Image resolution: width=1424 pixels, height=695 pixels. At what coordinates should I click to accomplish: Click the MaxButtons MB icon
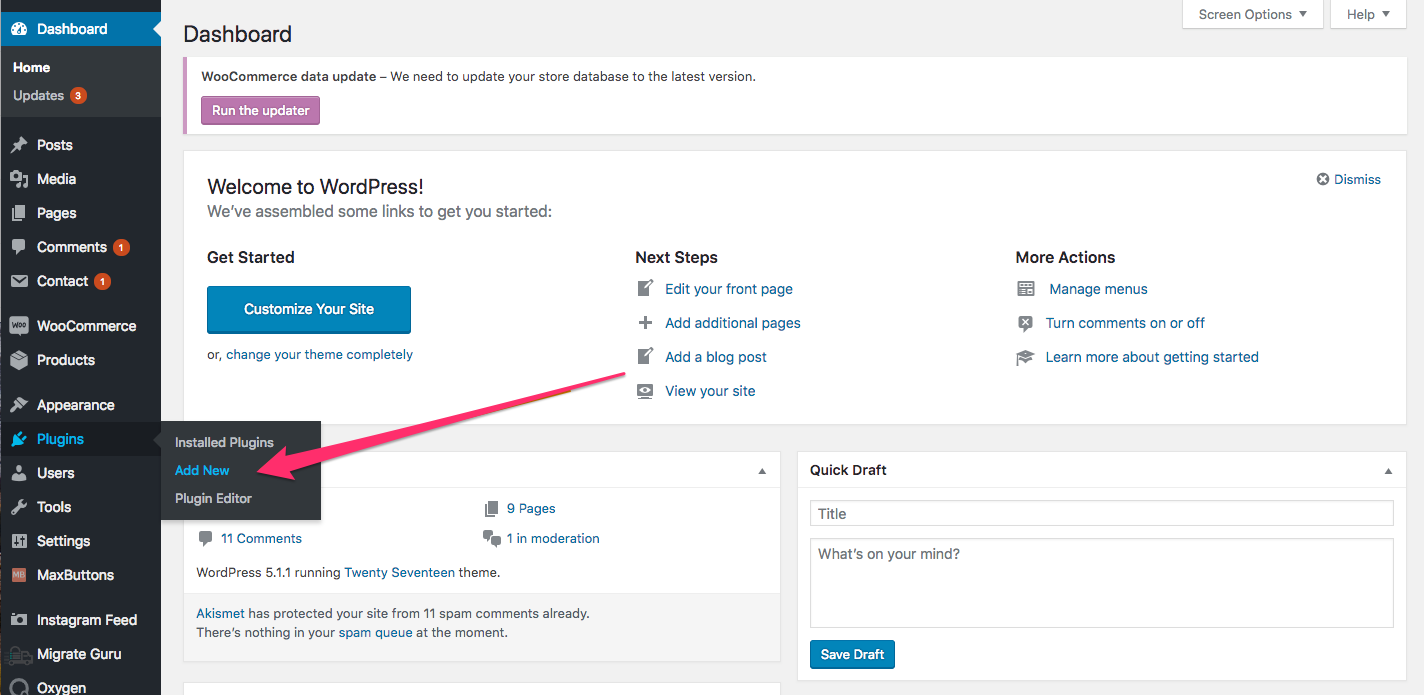tap(19, 575)
